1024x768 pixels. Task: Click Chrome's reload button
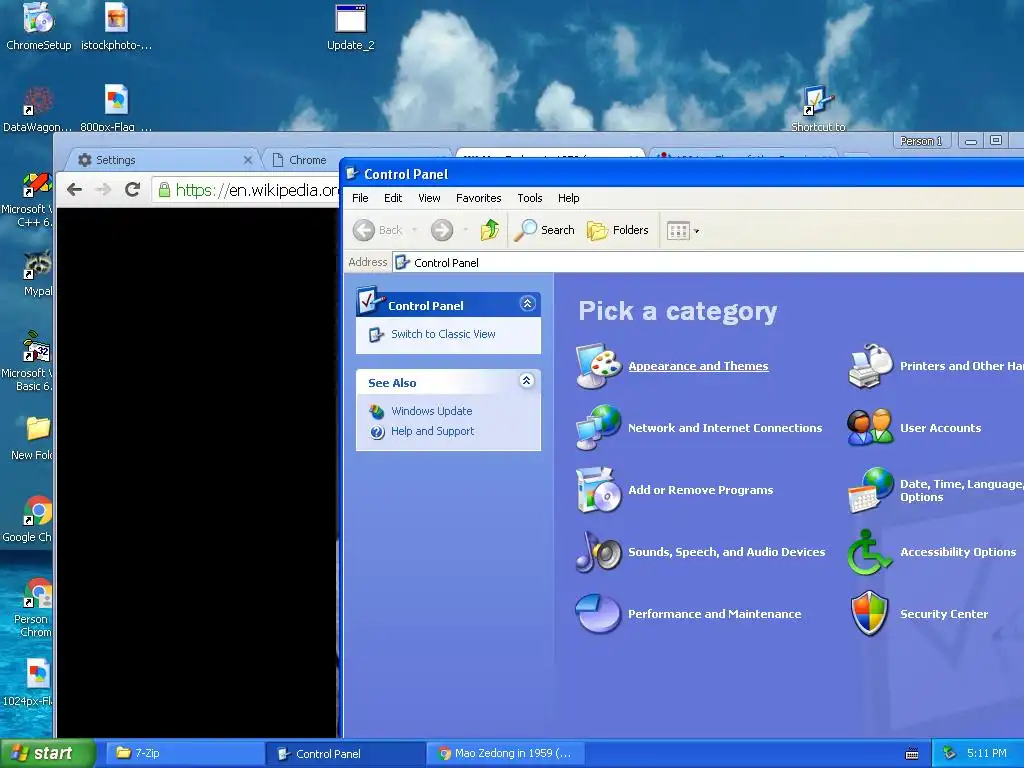133,189
